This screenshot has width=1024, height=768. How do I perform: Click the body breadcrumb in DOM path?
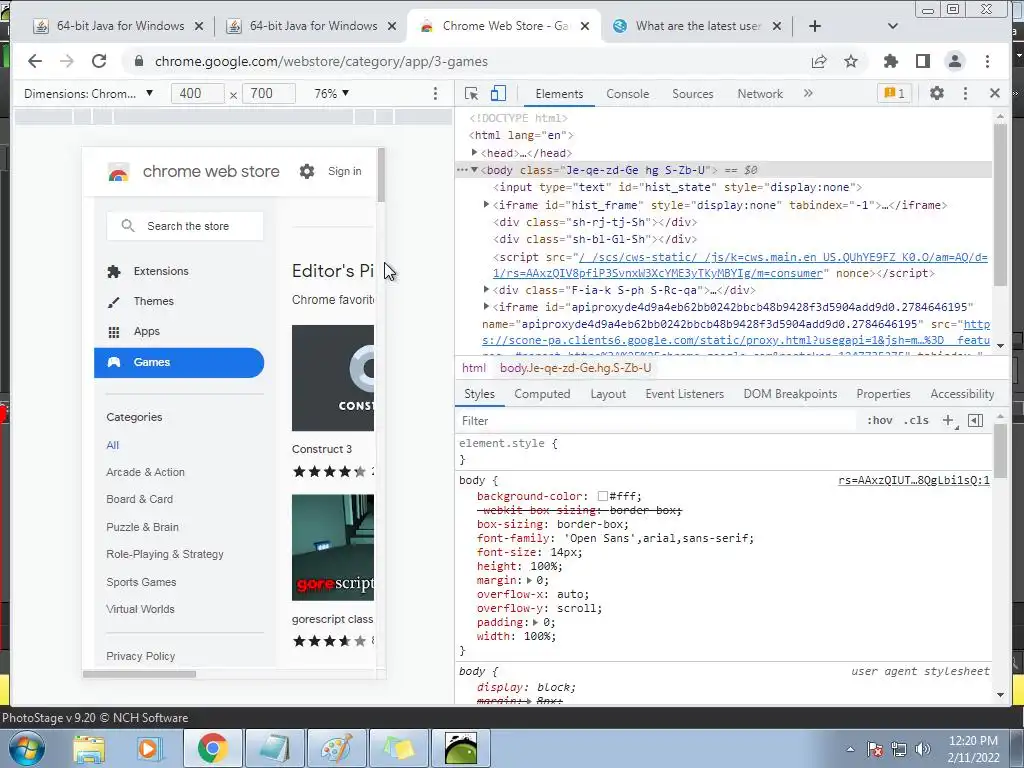click(x=575, y=368)
